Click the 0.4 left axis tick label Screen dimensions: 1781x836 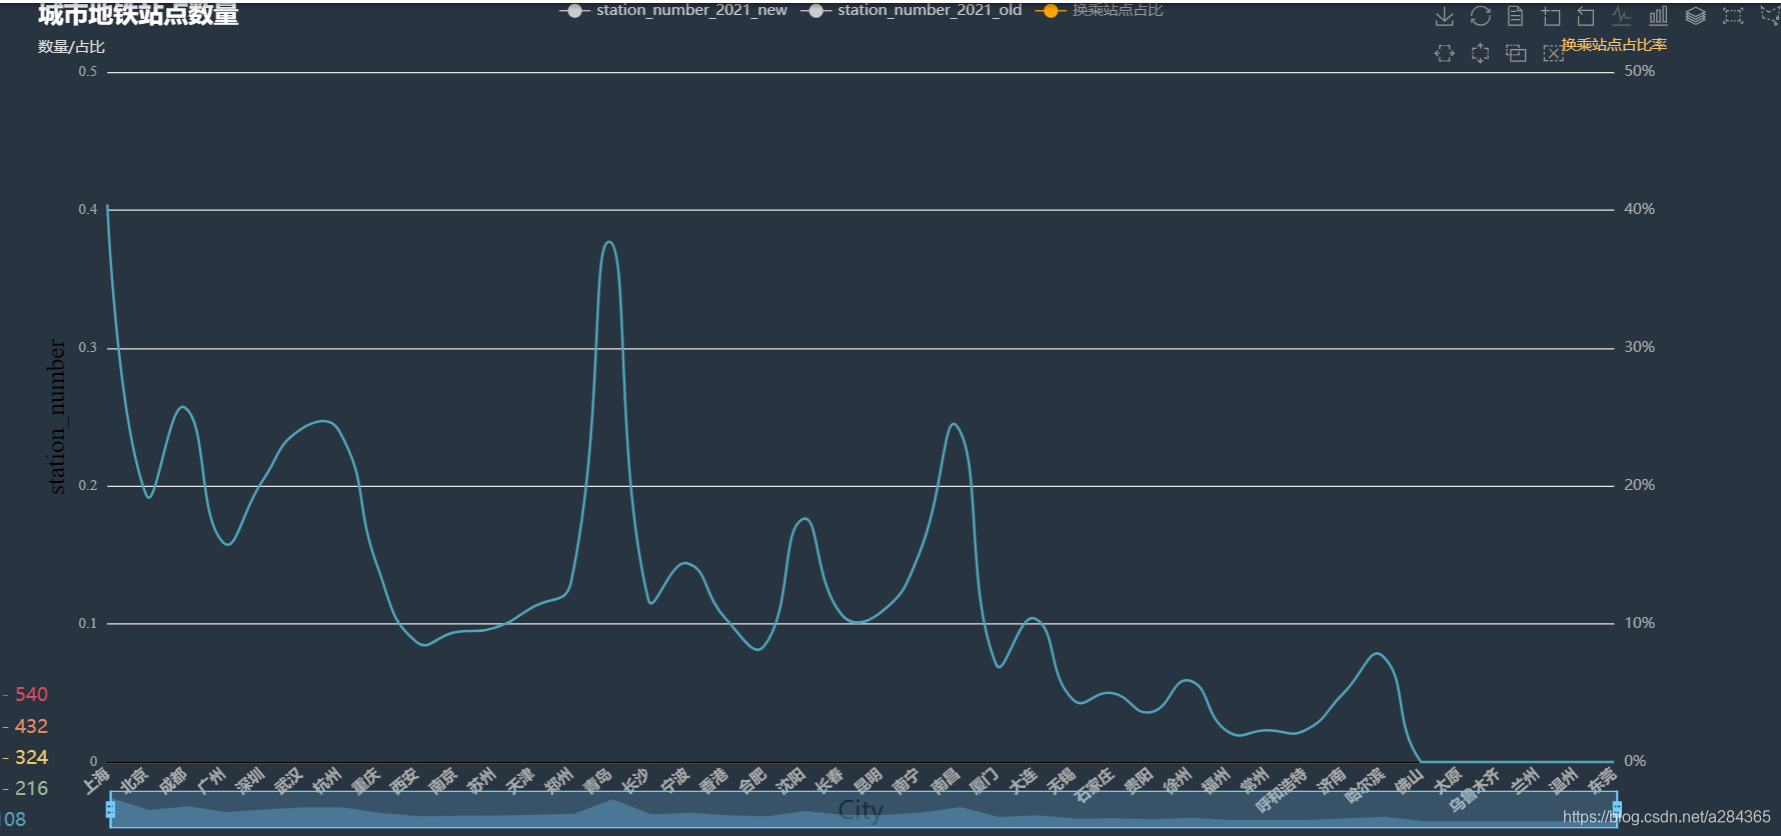click(88, 209)
